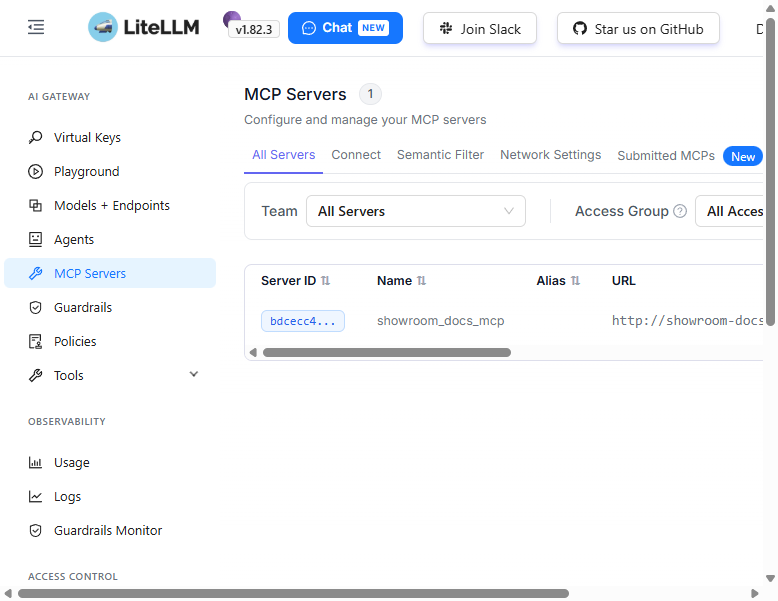The height and width of the screenshot is (601, 778).
Task: Click the Agents robot icon
Action: [x=35, y=240]
